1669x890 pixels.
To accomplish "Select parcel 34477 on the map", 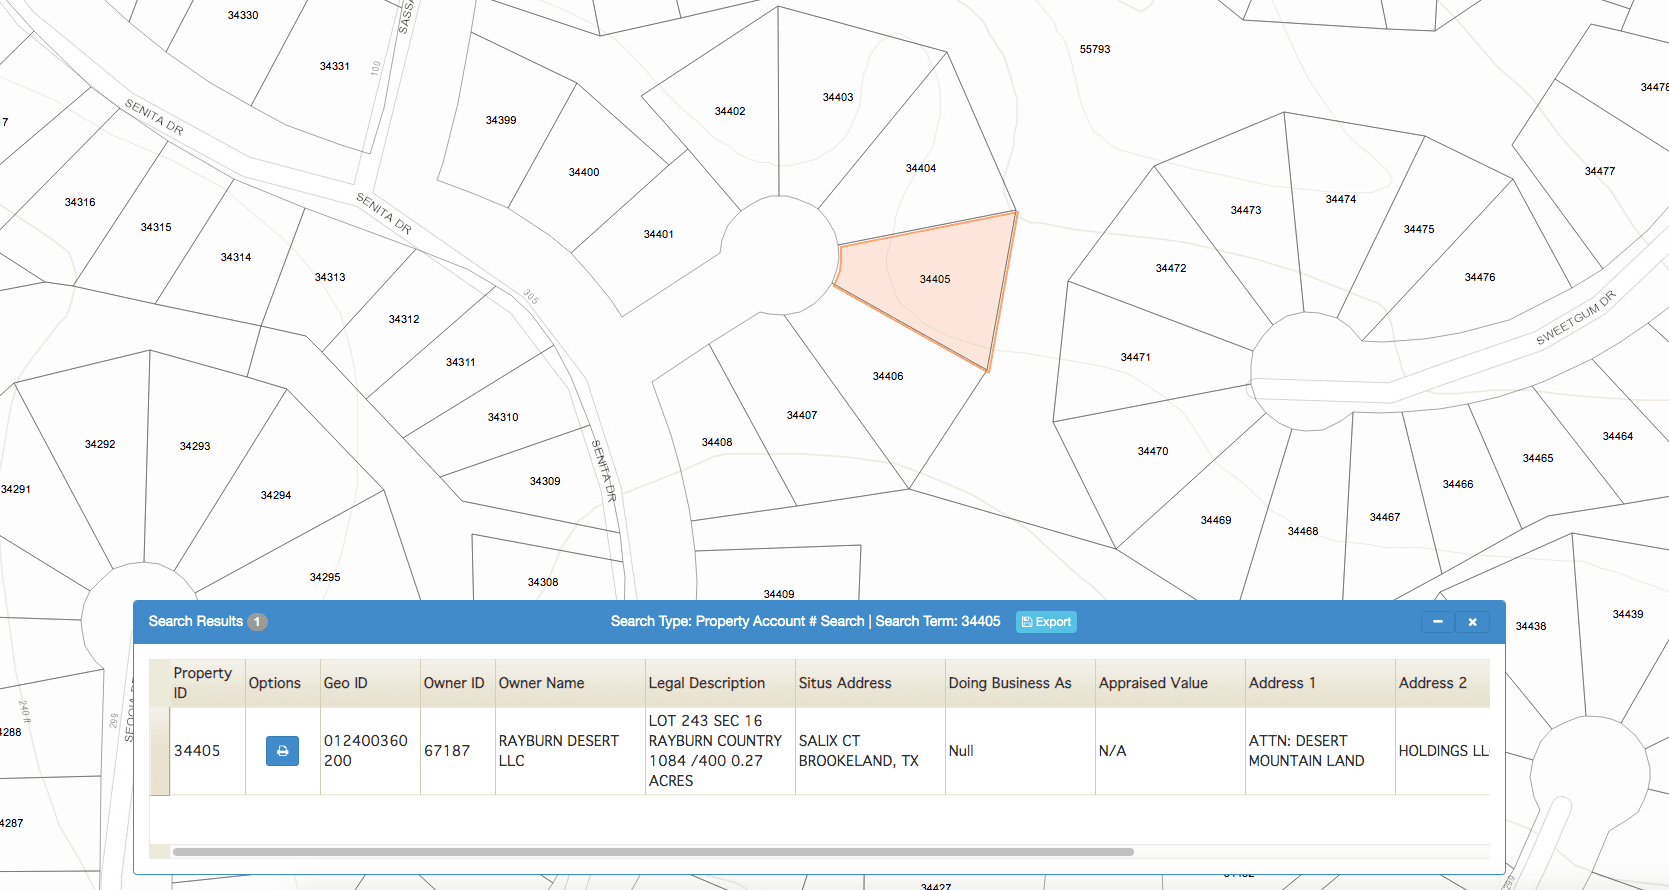I will (1600, 171).
